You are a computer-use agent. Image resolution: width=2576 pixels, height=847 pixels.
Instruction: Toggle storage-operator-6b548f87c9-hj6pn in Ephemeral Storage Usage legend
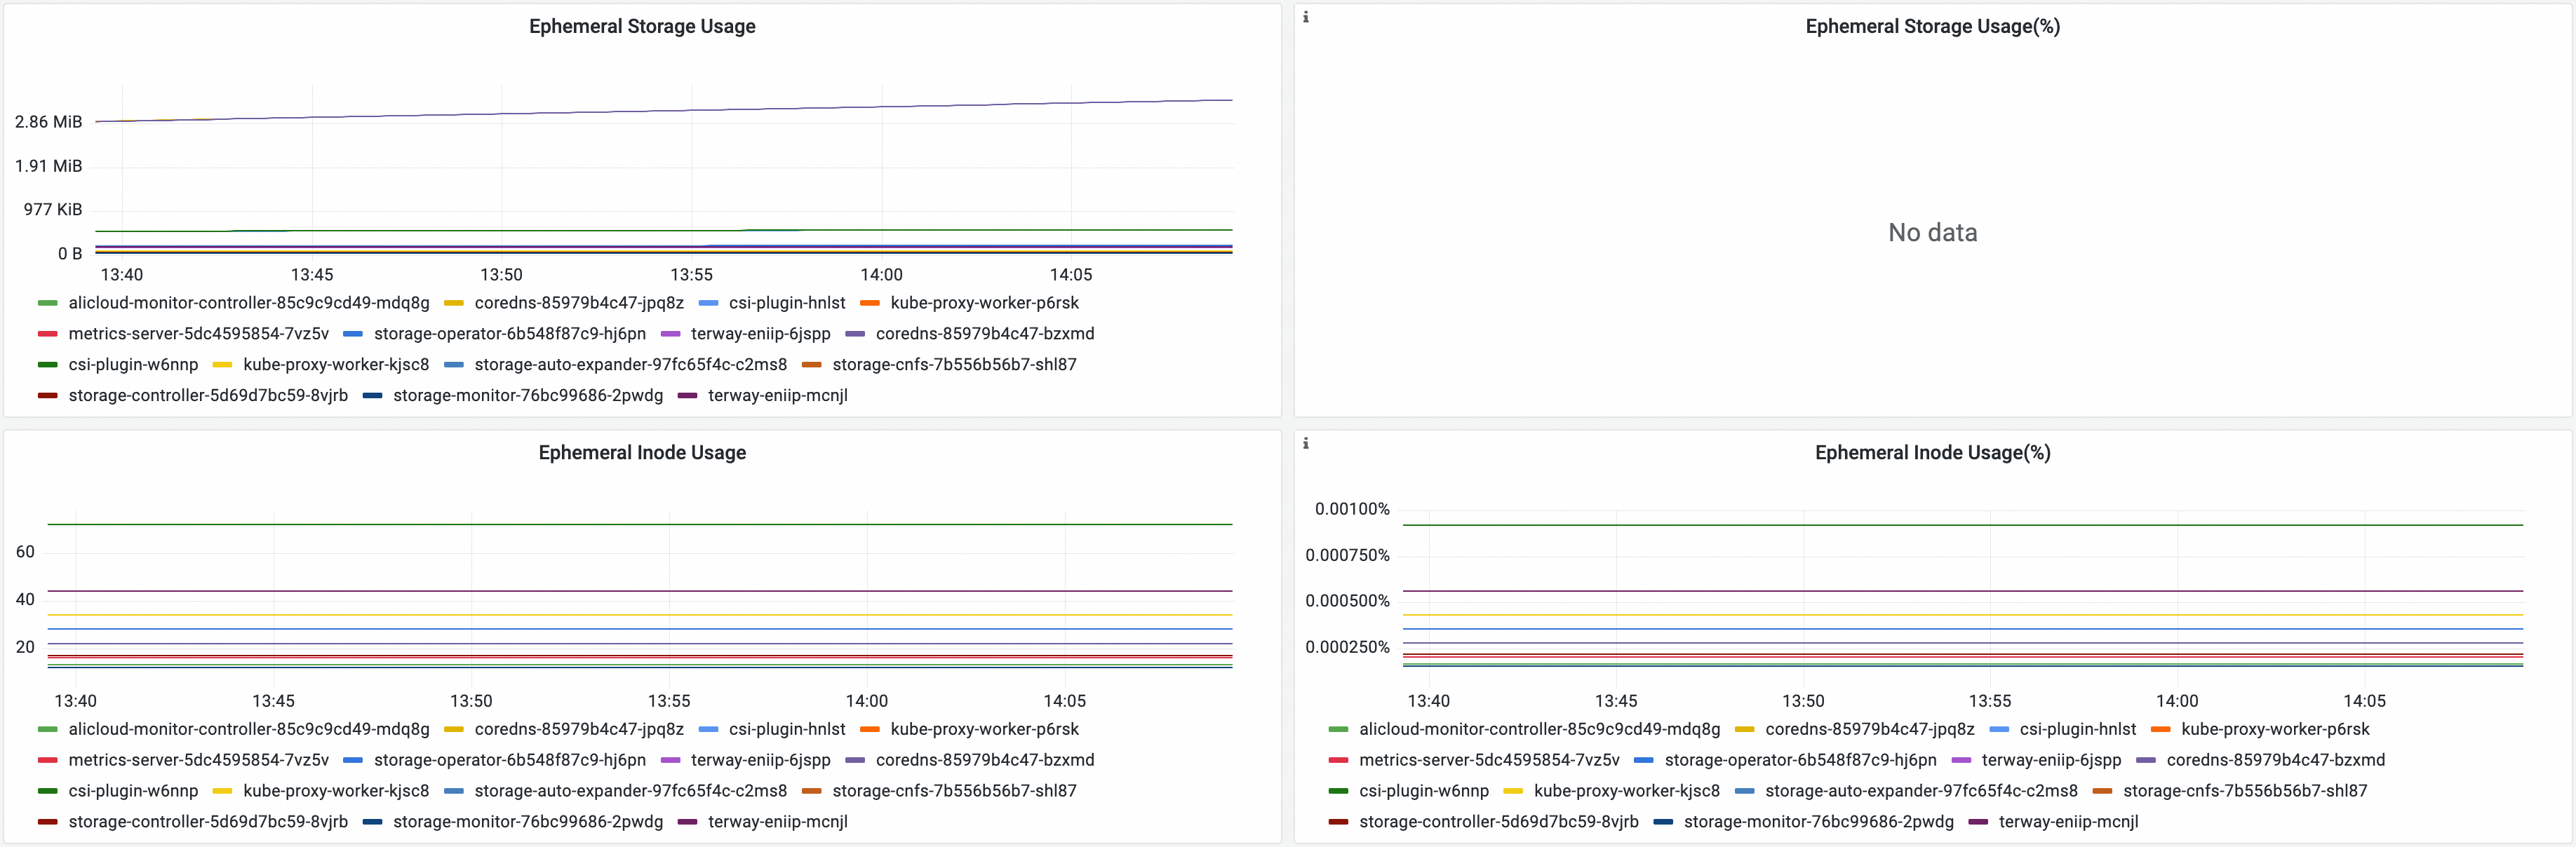click(510, 334)
